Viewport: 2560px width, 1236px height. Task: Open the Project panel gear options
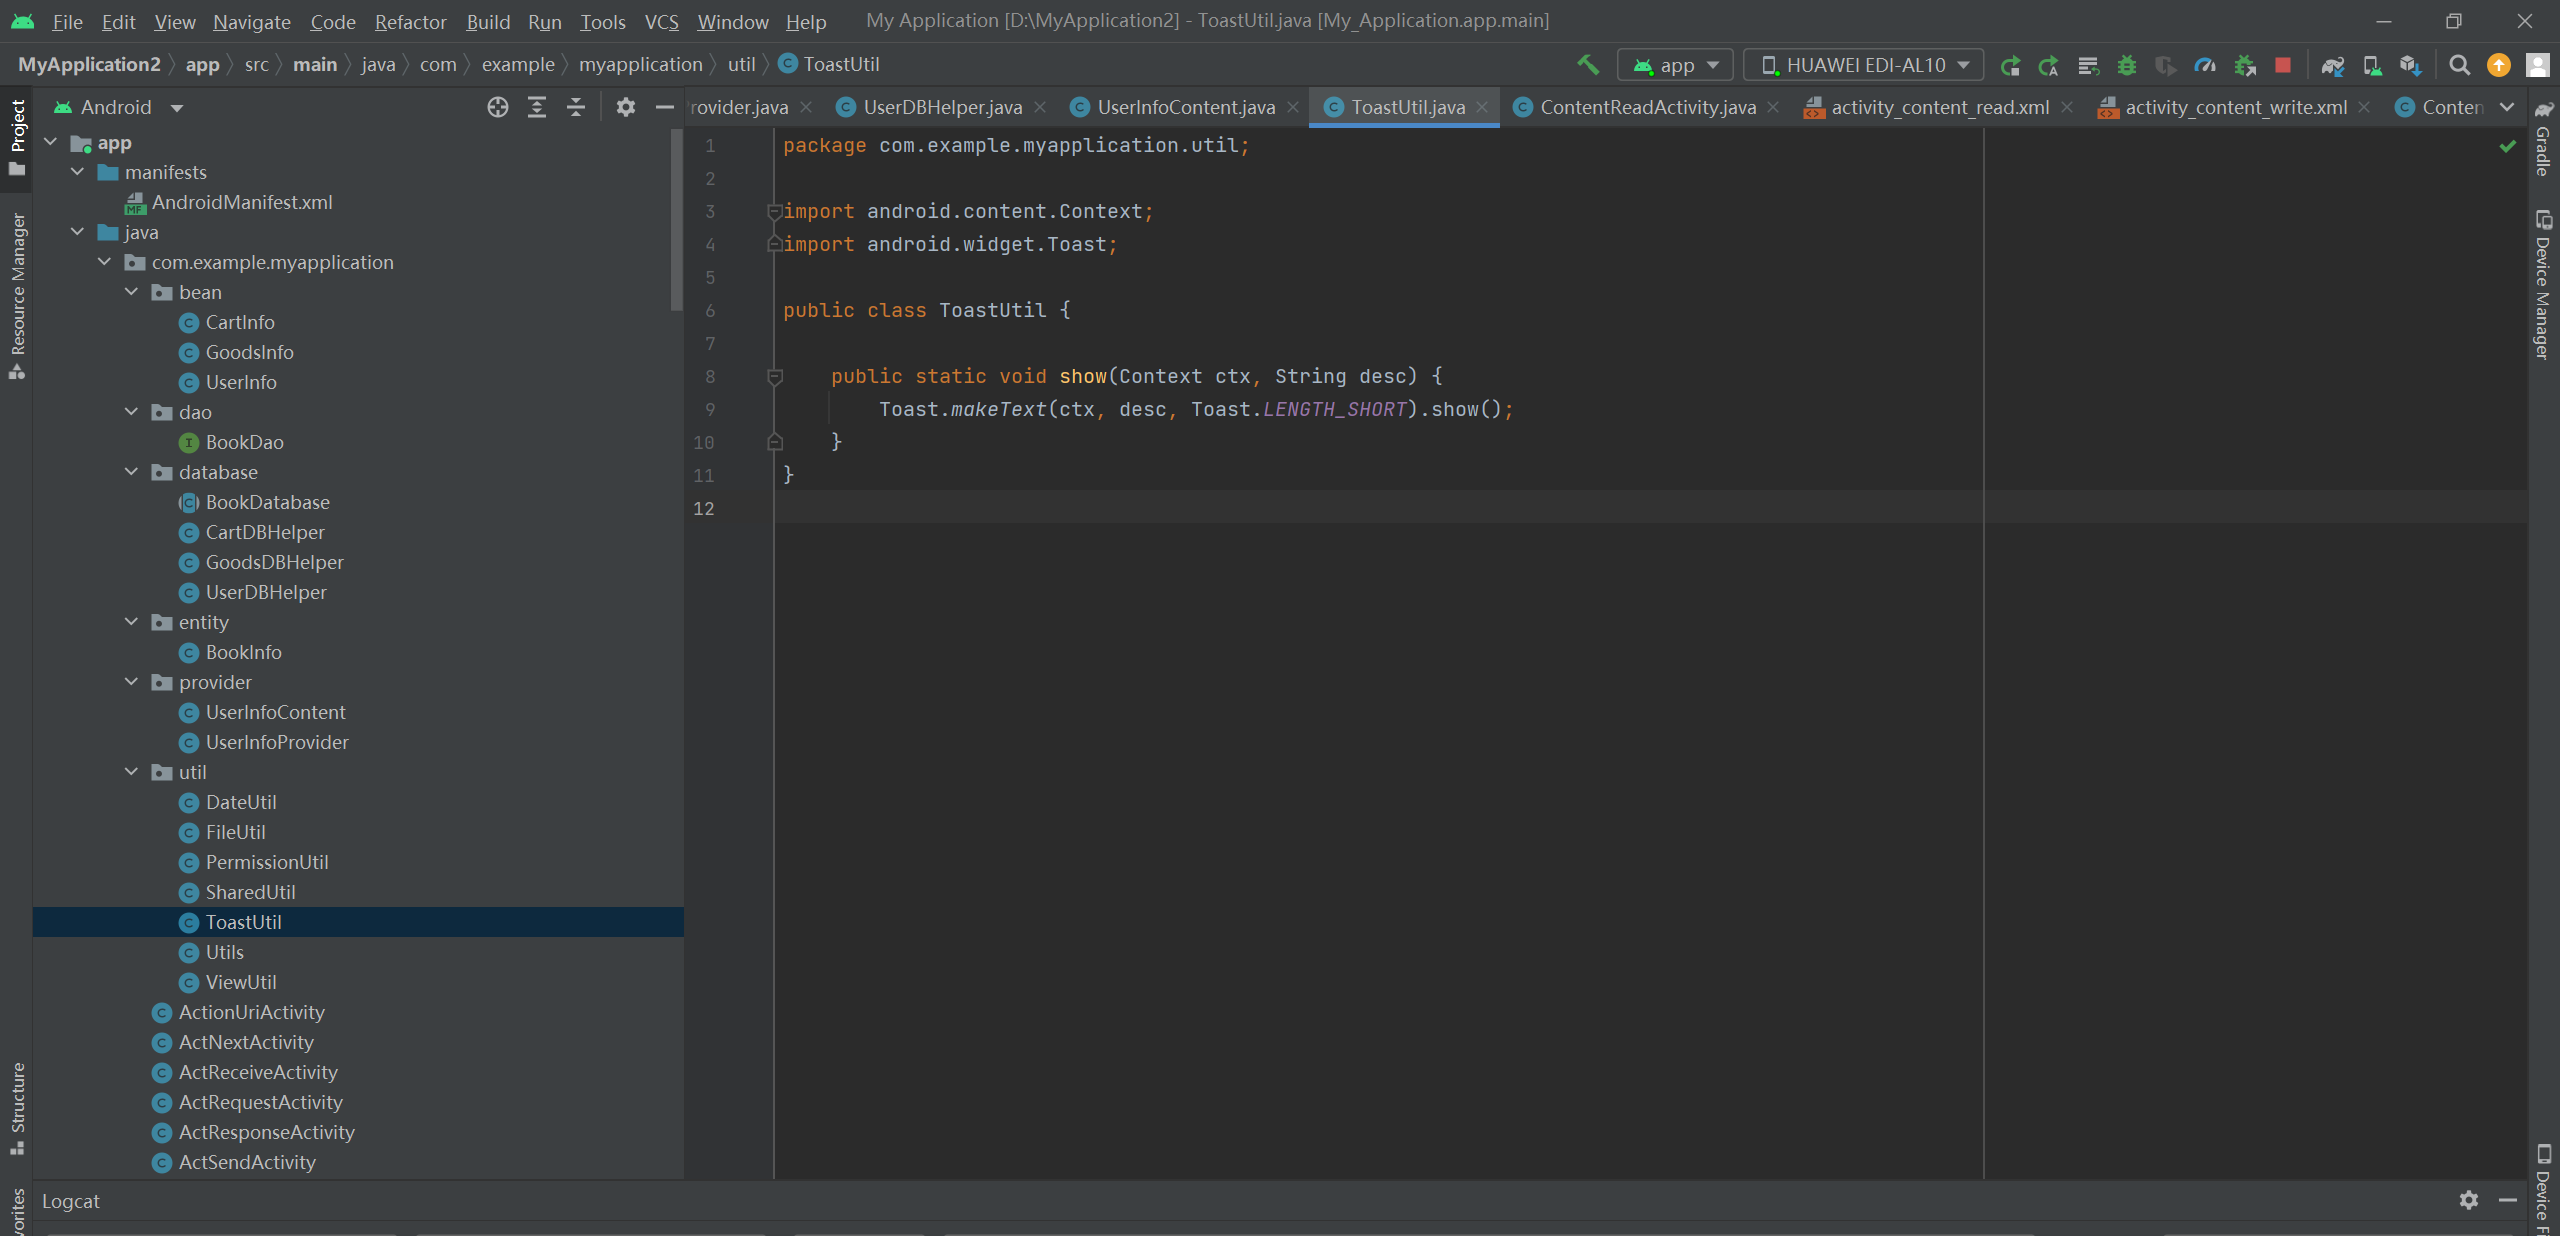[x=626, y=107]
